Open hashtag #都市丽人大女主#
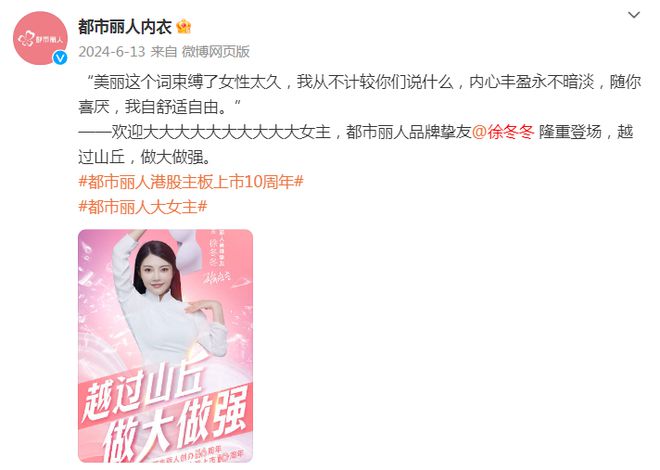 pos(143,207)
